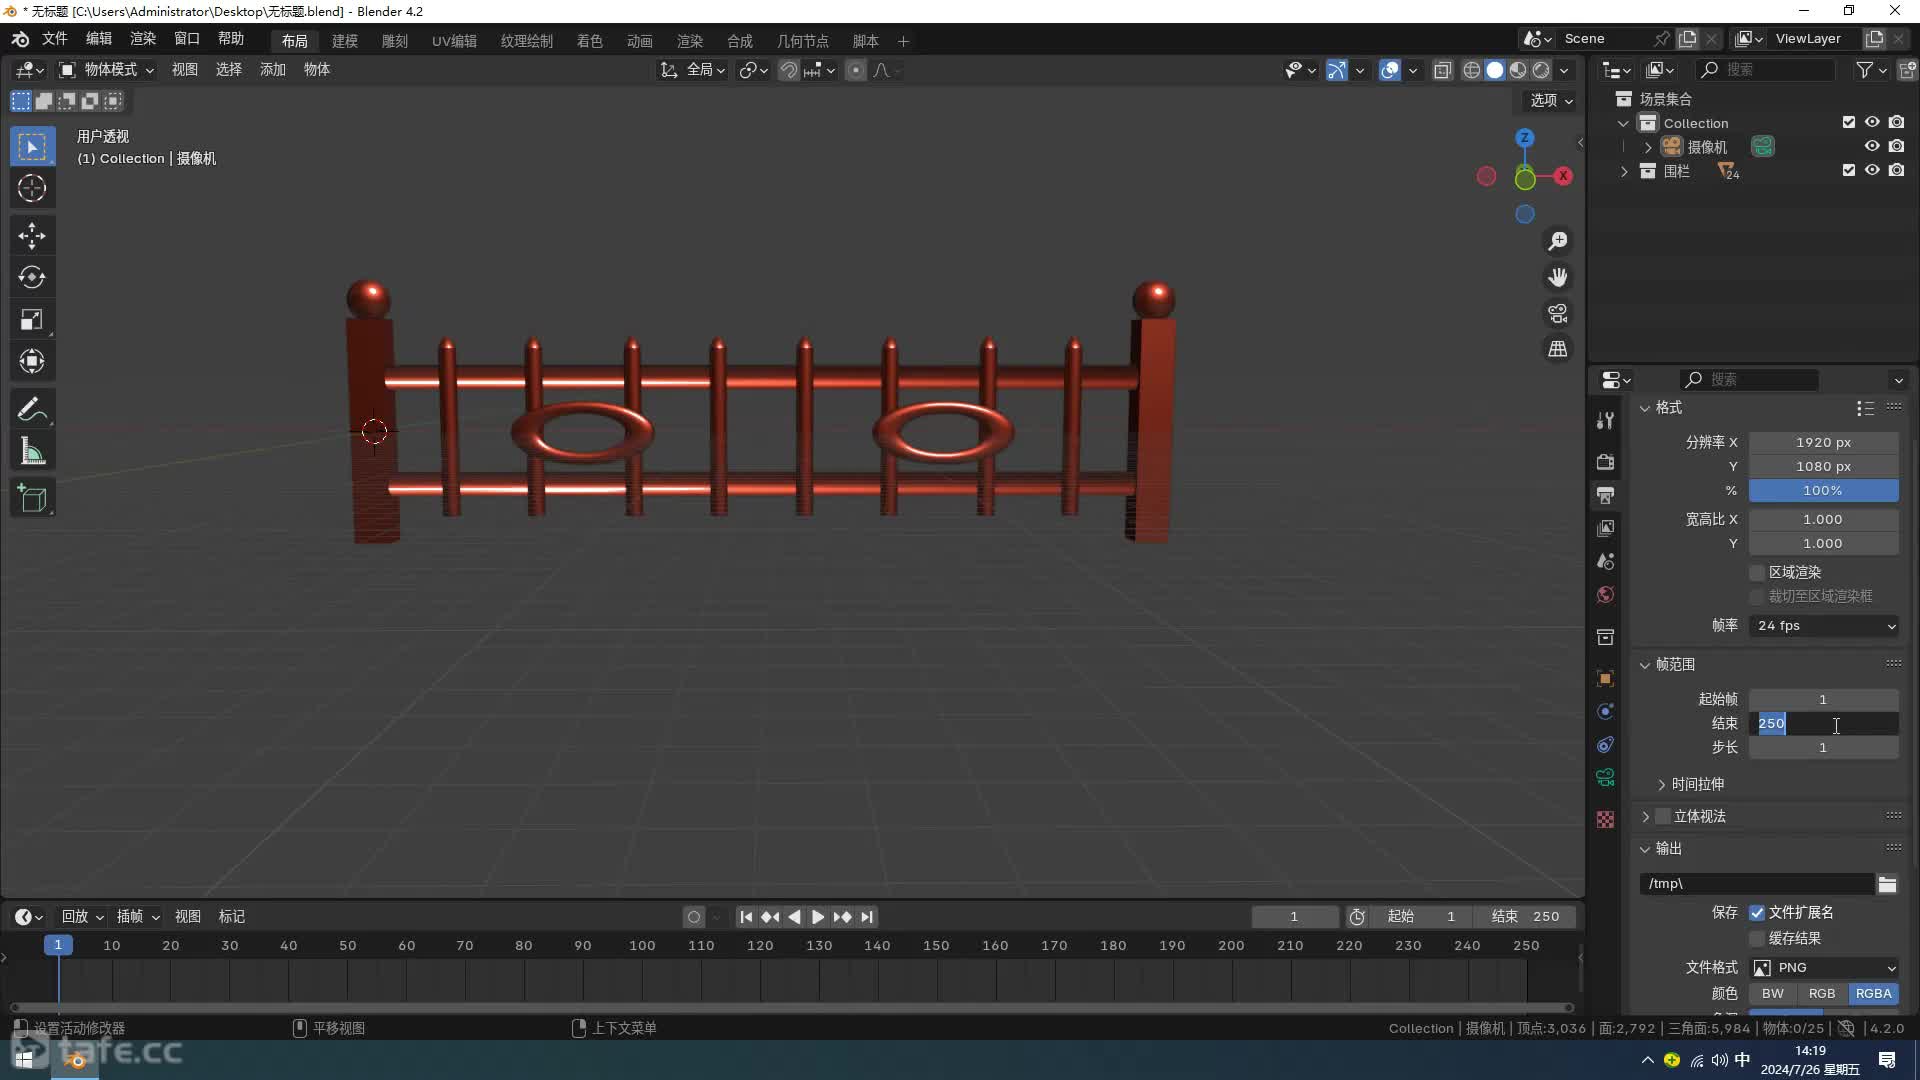Screen dimensions: 1920x1080
Task: Click the pan view hand icon
Action: [x=1558, y=277]
